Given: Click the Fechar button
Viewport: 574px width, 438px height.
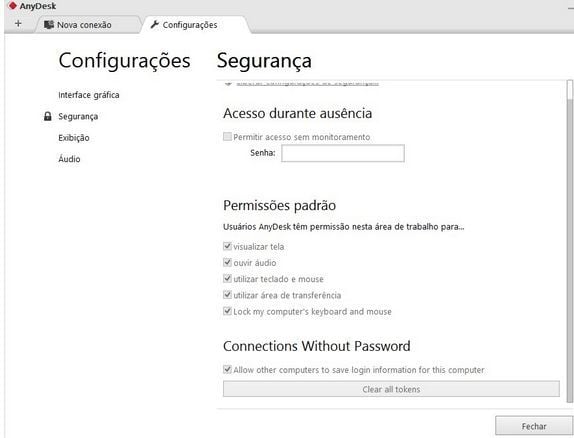Looking at the screenshot, I should click(534, 426).
